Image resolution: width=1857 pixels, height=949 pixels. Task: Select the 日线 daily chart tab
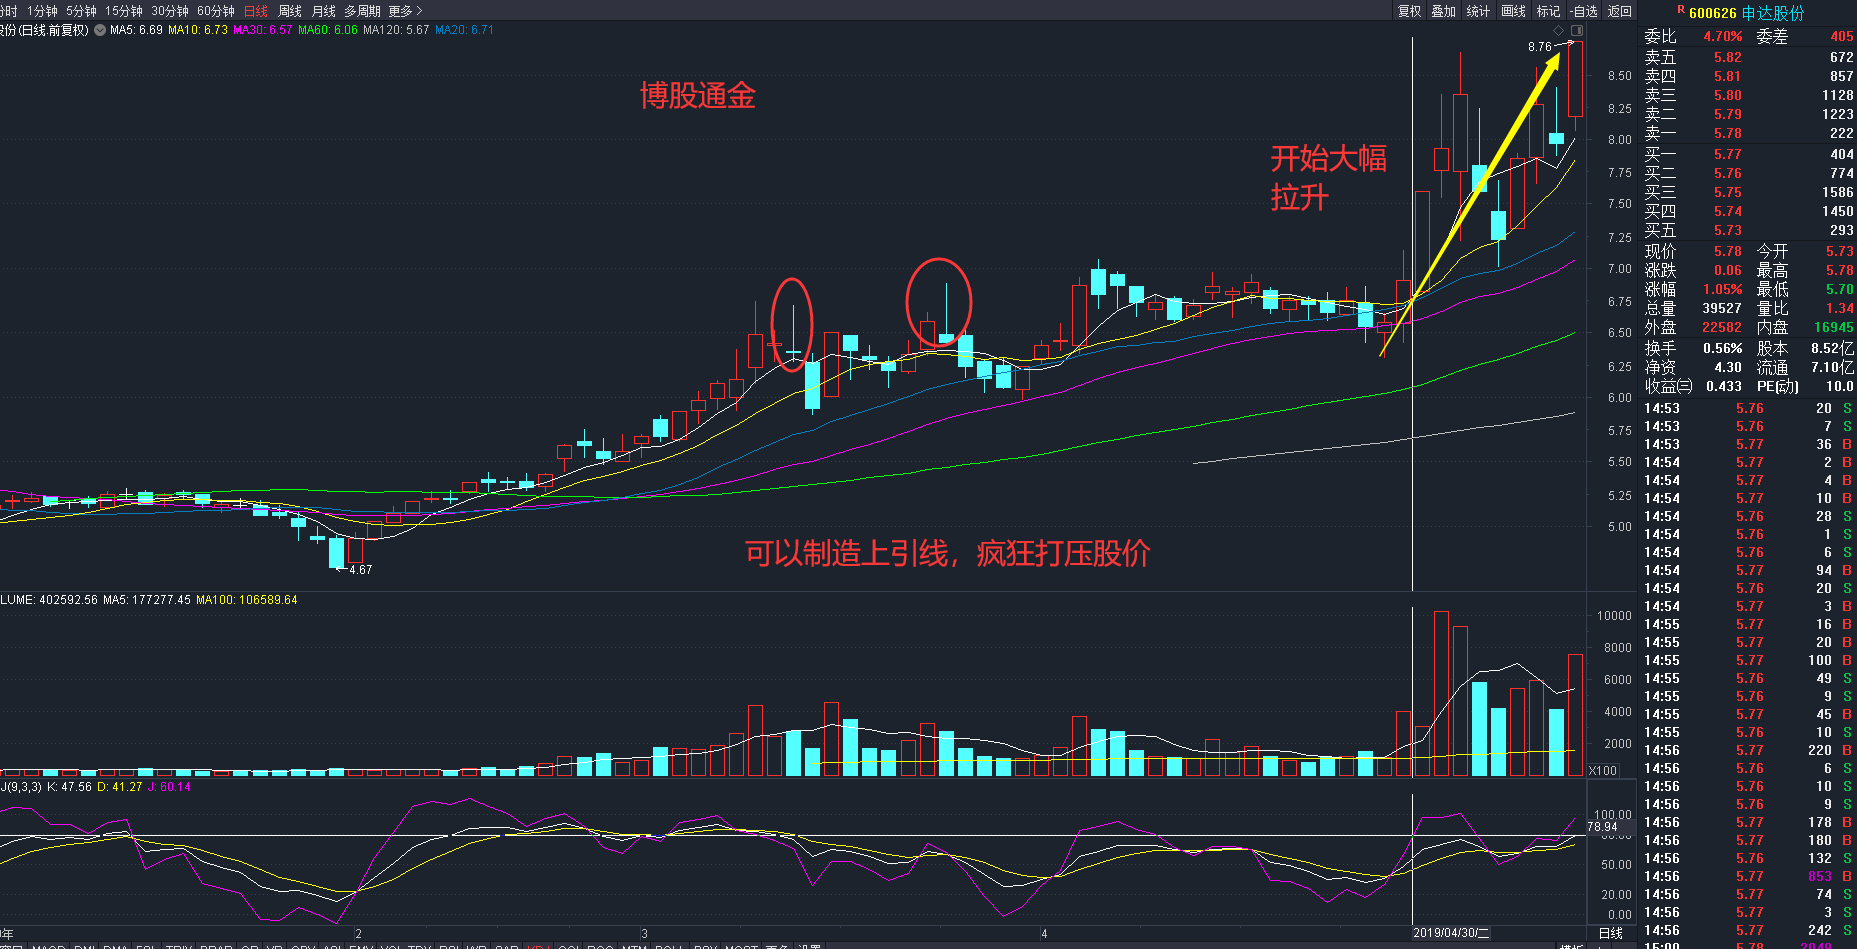pyautogui.click(x=256, y=11)
